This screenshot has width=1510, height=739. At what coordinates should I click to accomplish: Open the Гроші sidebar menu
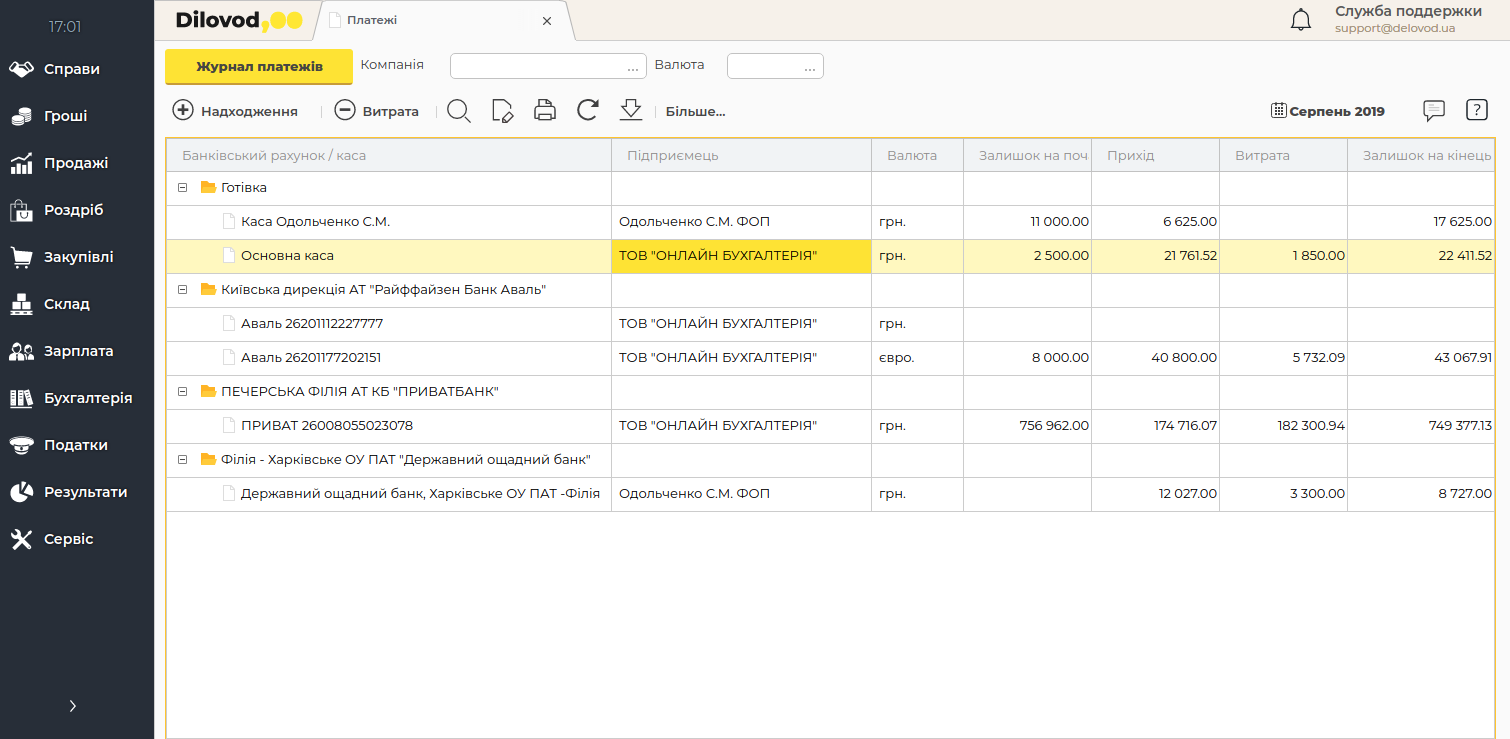(x=65, y=116)
